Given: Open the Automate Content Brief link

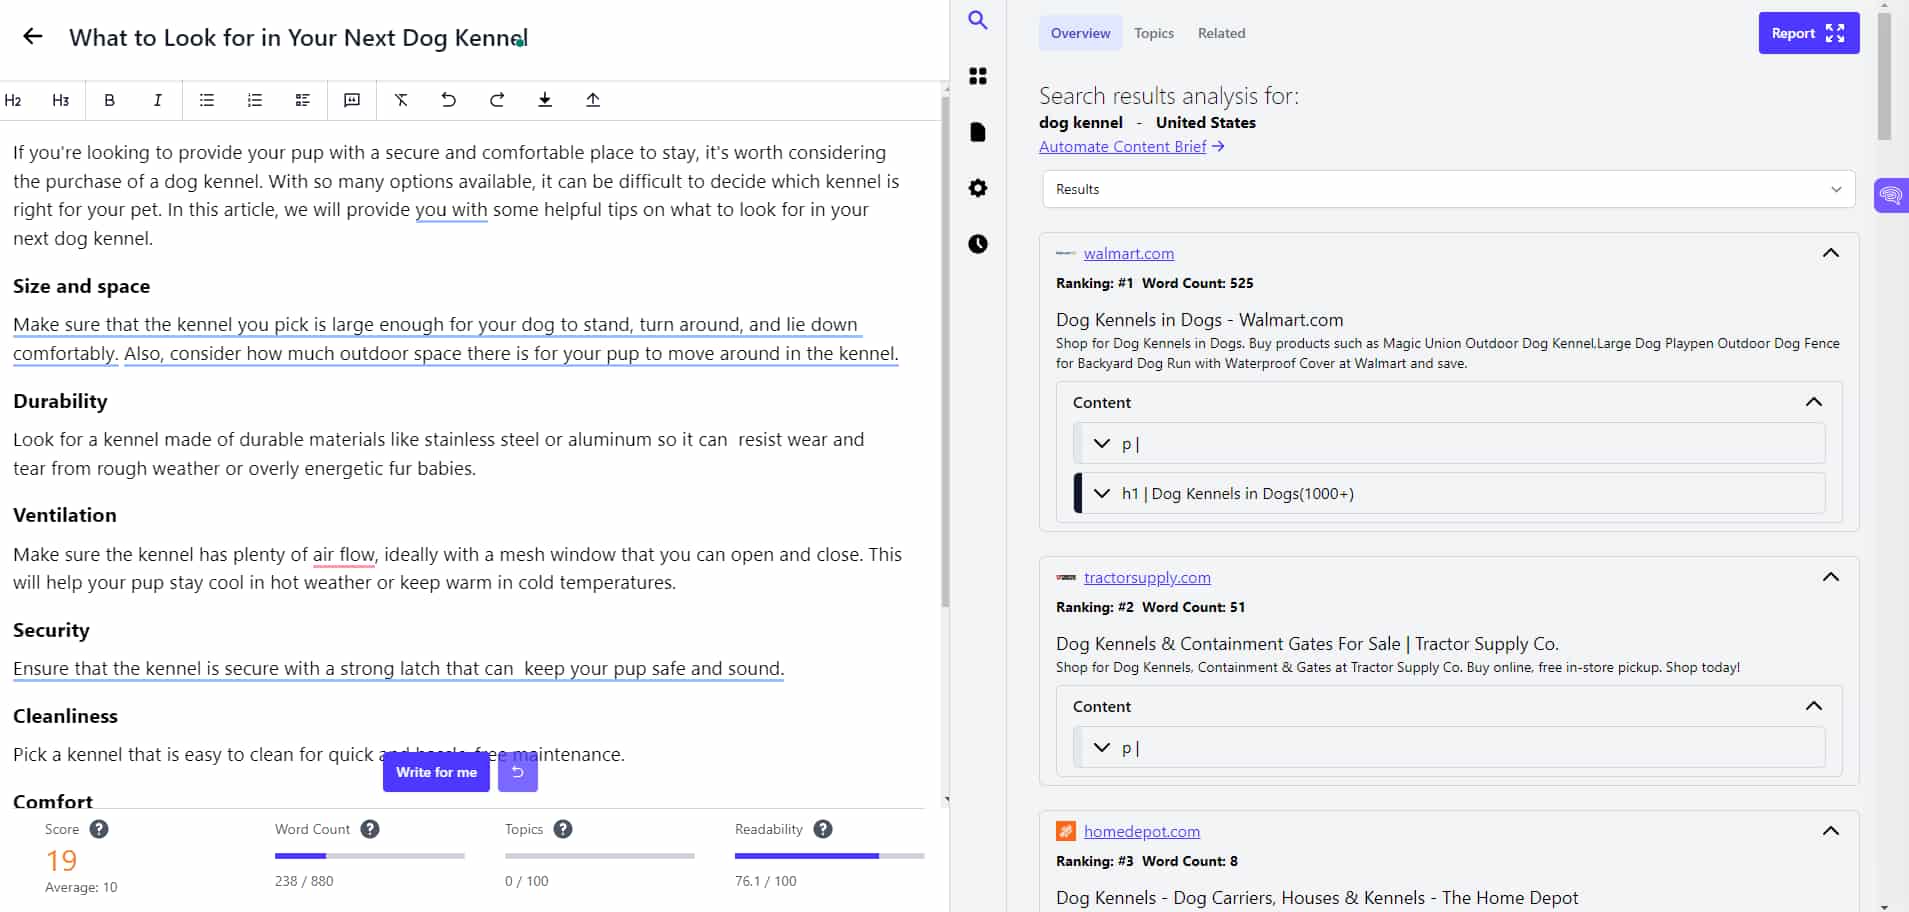Looking at the screenshot, I should click(1122, 146).
